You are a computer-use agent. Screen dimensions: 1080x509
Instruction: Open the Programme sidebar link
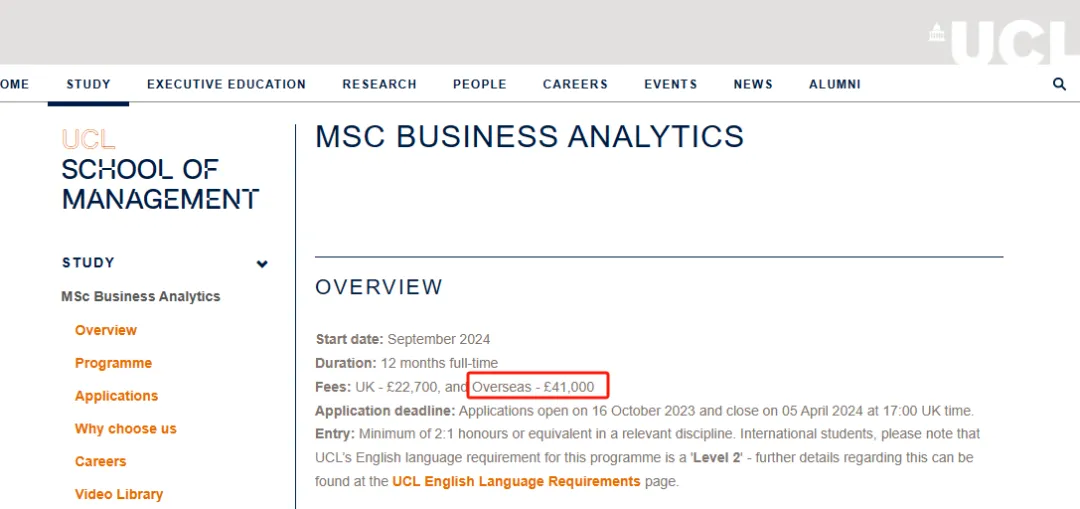tap(114, 363)
